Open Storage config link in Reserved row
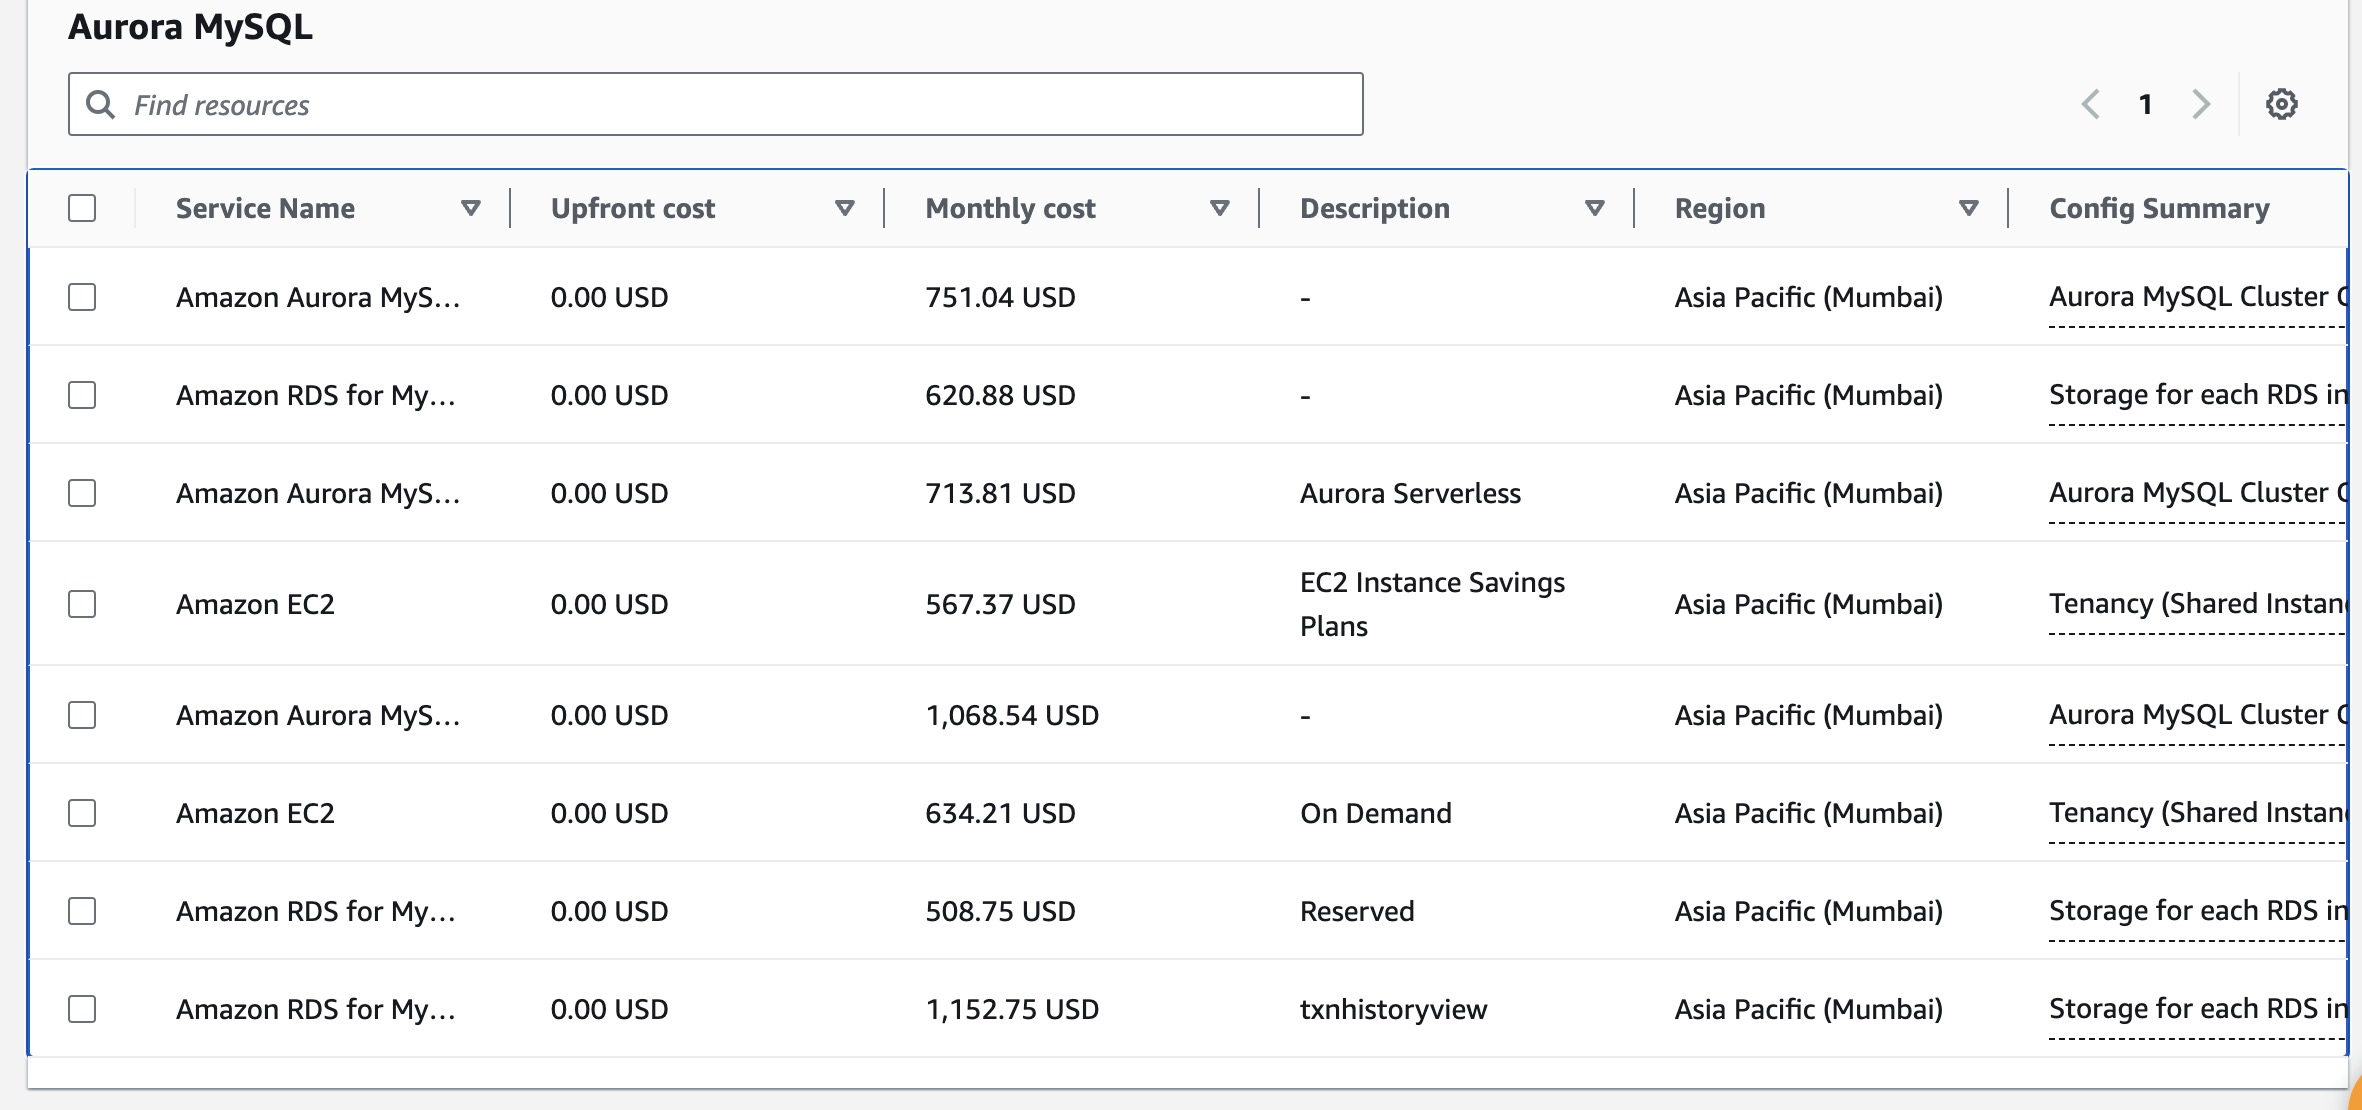Screen dimensions: 2362x1110 (x=2197, y=911)
